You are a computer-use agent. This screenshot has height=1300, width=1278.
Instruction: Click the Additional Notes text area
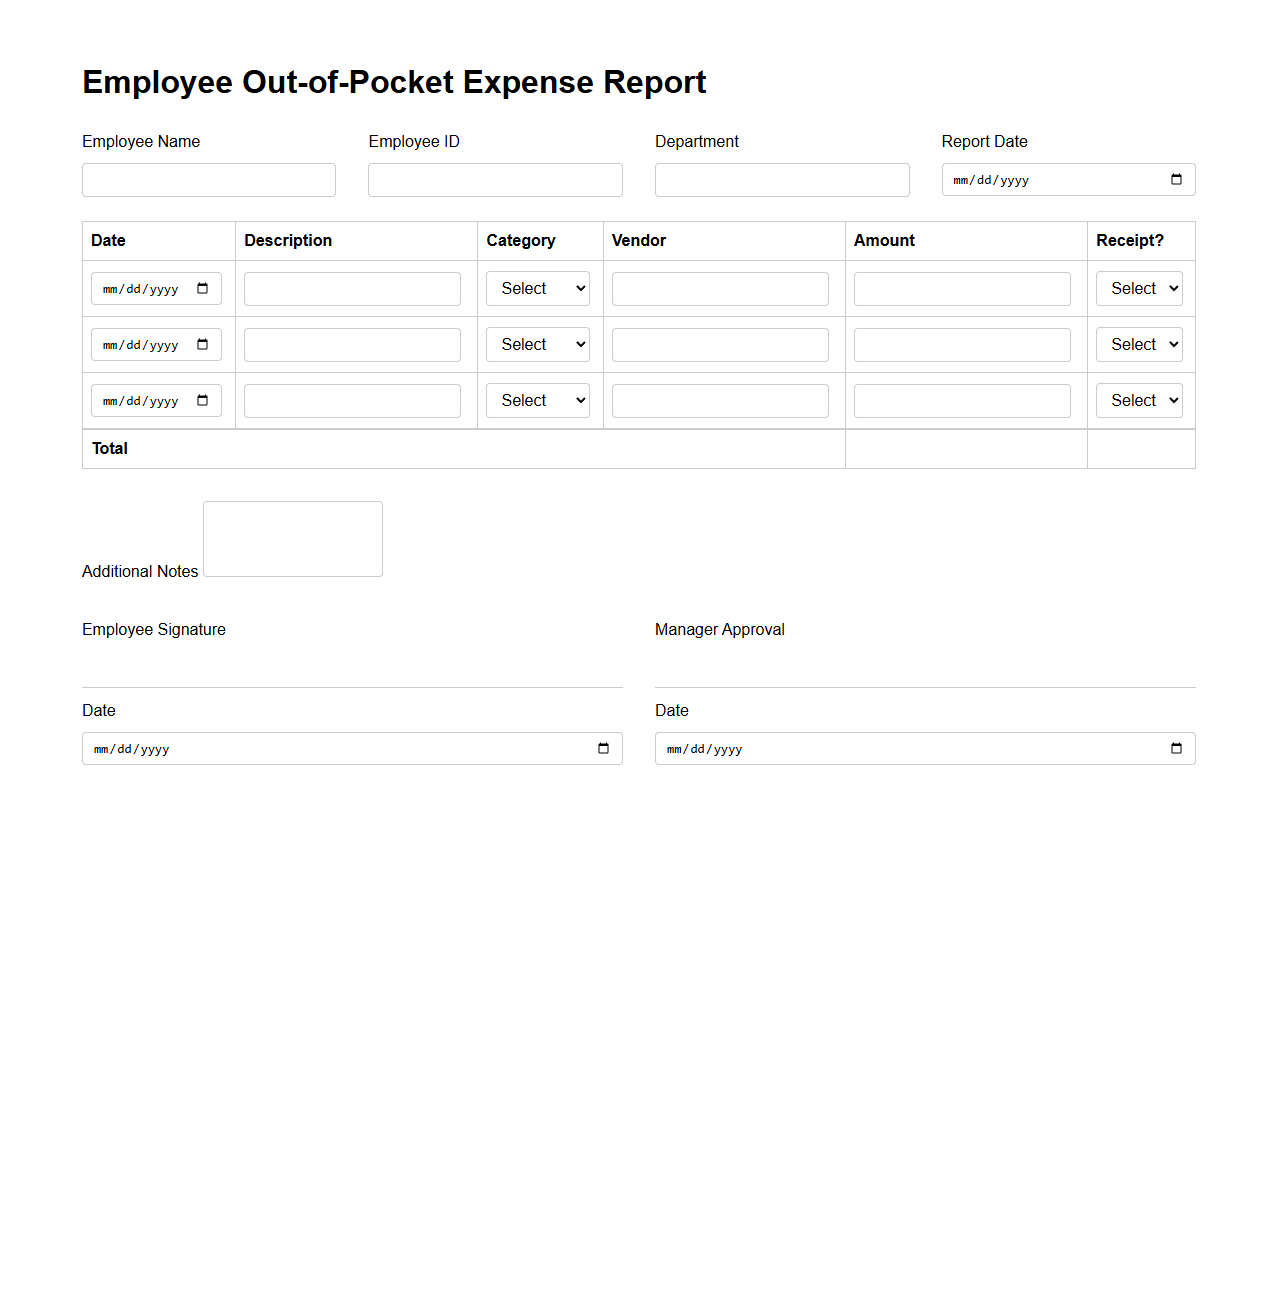coord(292,538)
